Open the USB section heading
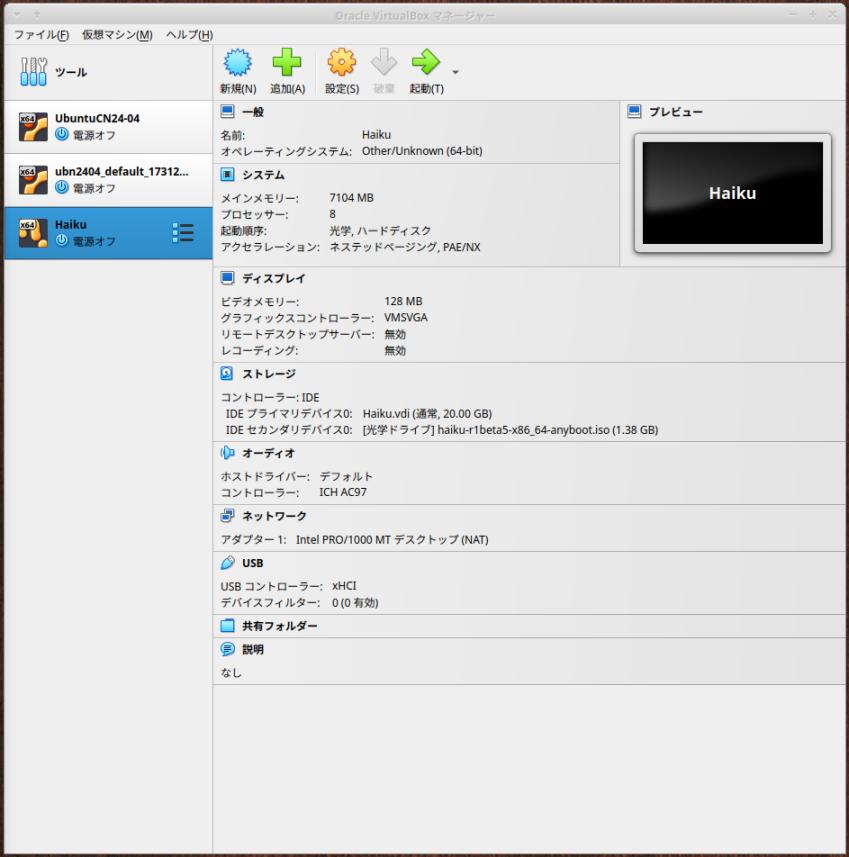This screenshot has width=849, height=857. pos(253,563)
